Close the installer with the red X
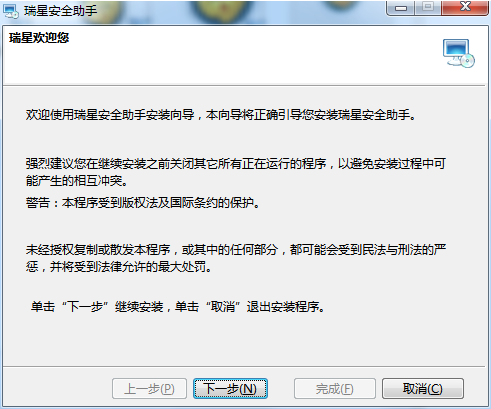This screenshot has height=409, width=491. [465, 7]
